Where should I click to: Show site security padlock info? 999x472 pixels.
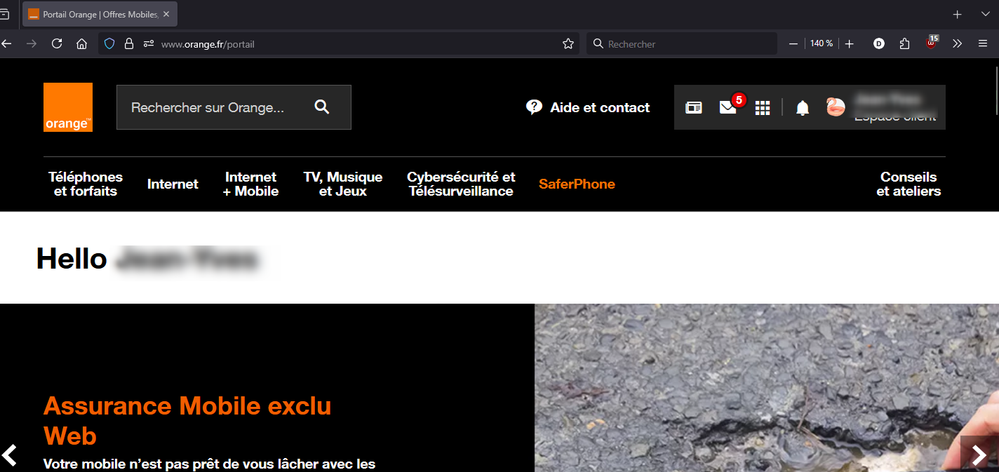[129, 44]
